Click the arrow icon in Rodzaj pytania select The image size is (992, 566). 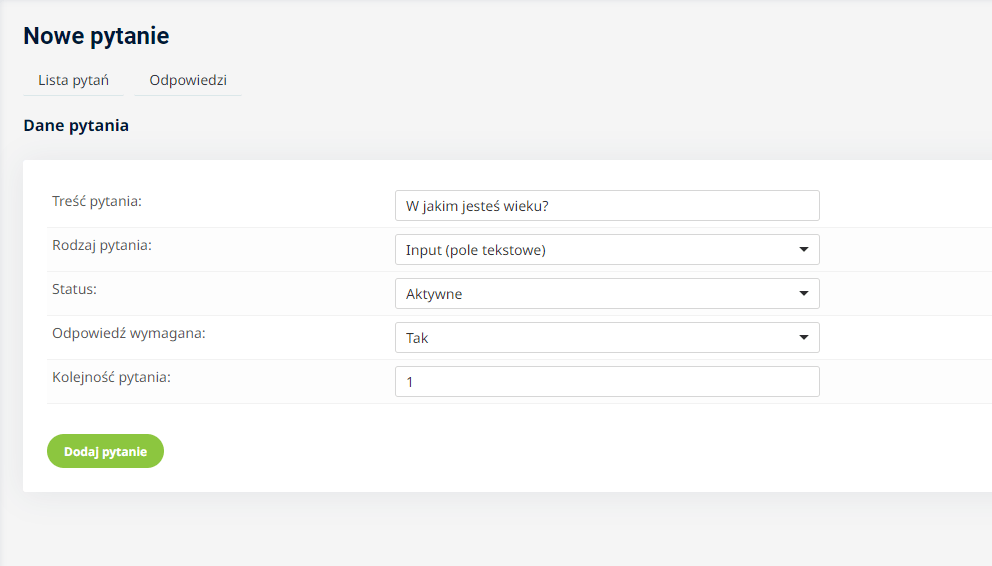click(x=804, y=250)
